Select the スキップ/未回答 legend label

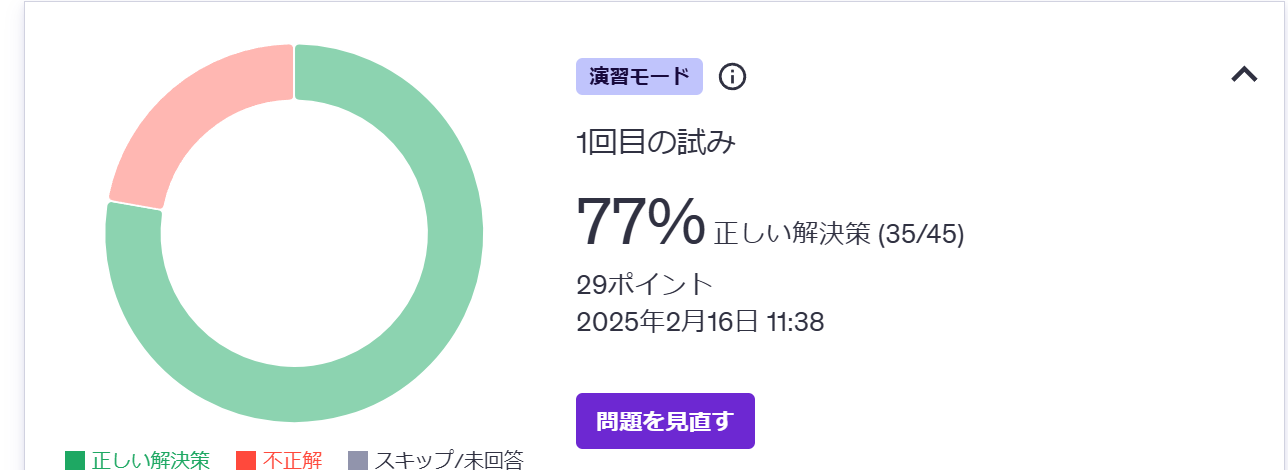pos(449,460)
